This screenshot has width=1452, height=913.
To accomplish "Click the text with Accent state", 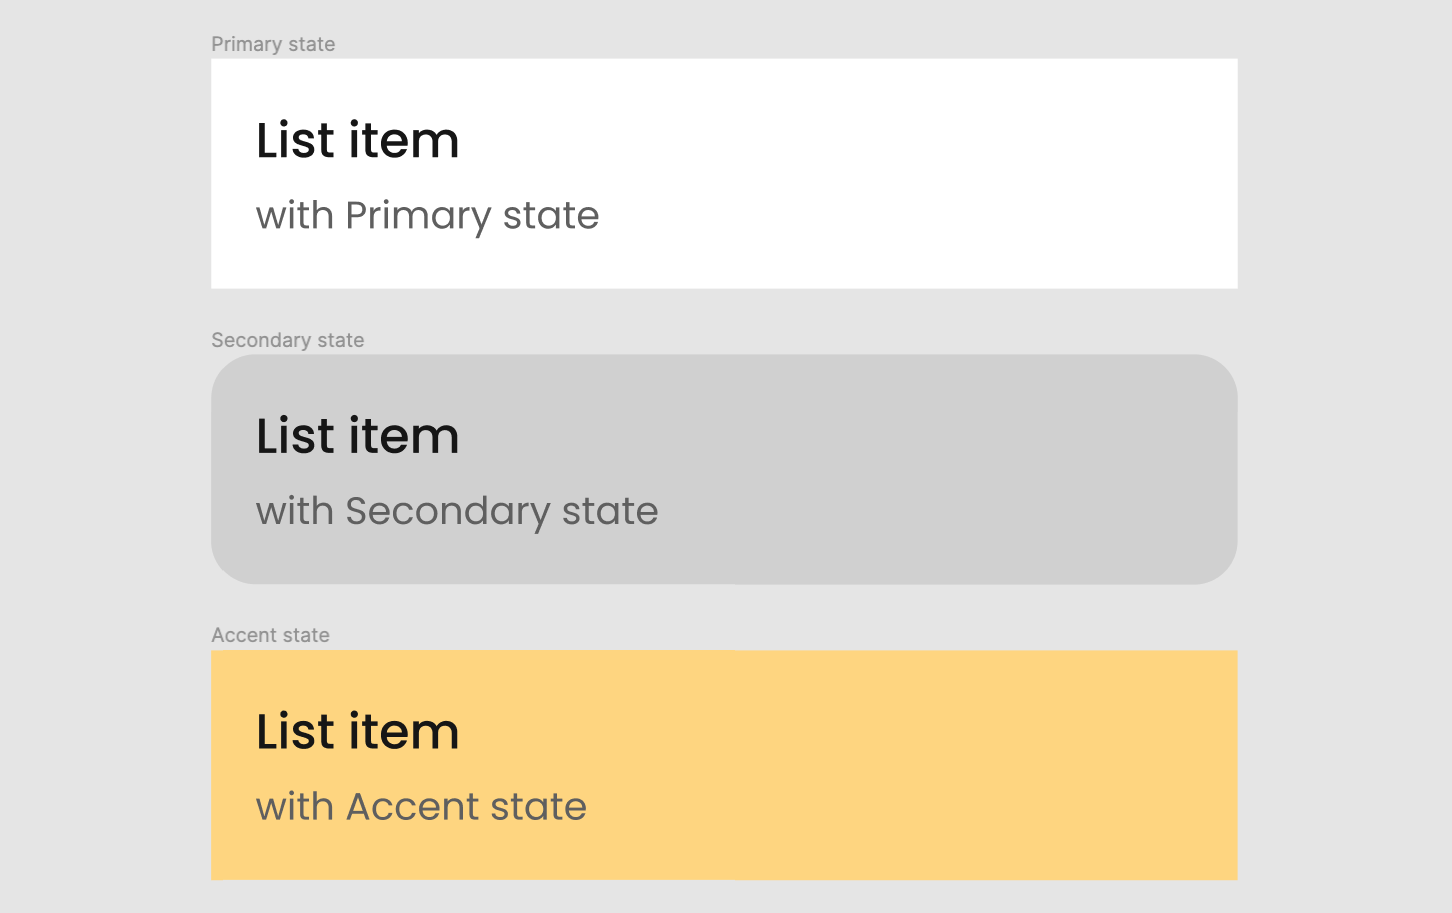I will coord(420,806).
